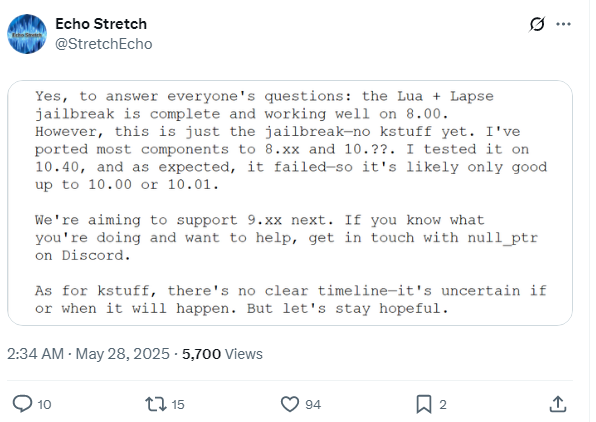The height and width of the screenshot is (422, 596).
Task: Click the 5,700 Views count
Action: (x=222, y=354)
